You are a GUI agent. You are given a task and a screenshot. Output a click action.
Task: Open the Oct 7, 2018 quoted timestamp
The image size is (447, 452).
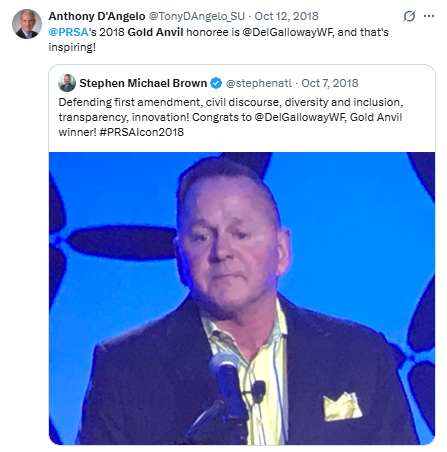coord(330,83)
